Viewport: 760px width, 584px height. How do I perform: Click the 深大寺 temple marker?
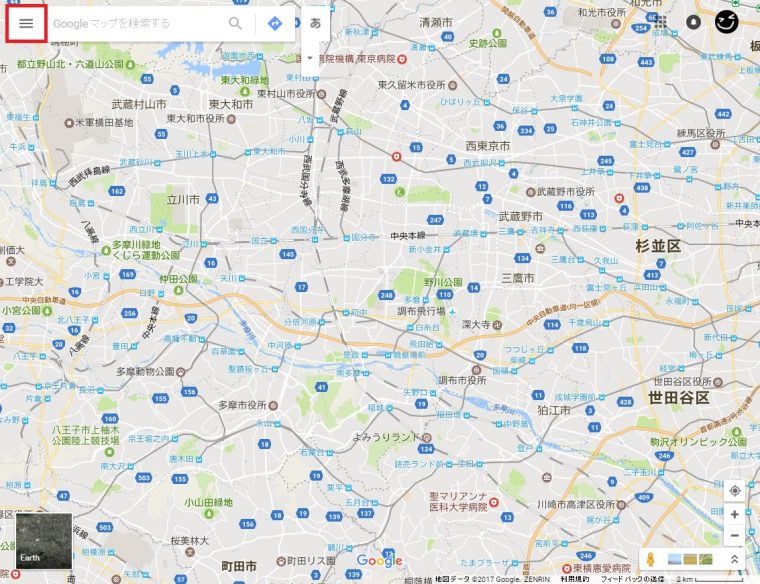[497, 325]
